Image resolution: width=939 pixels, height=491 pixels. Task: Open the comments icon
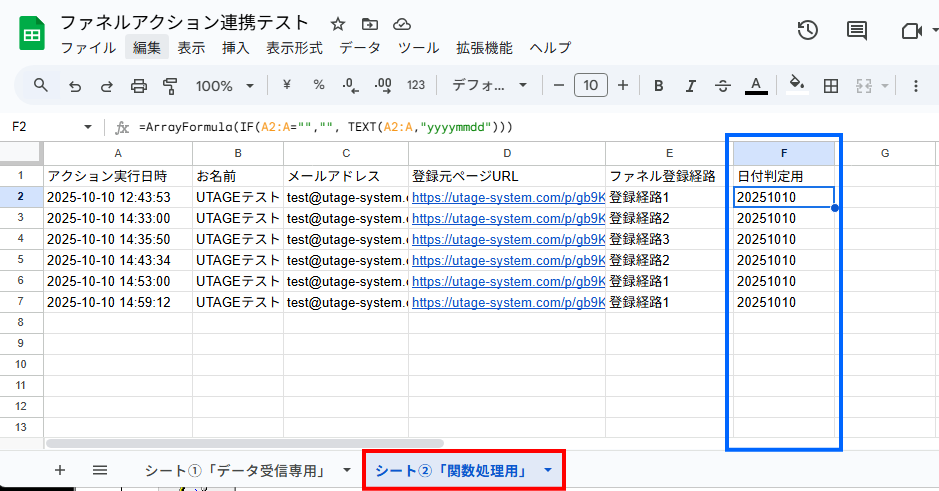[857, 31]
